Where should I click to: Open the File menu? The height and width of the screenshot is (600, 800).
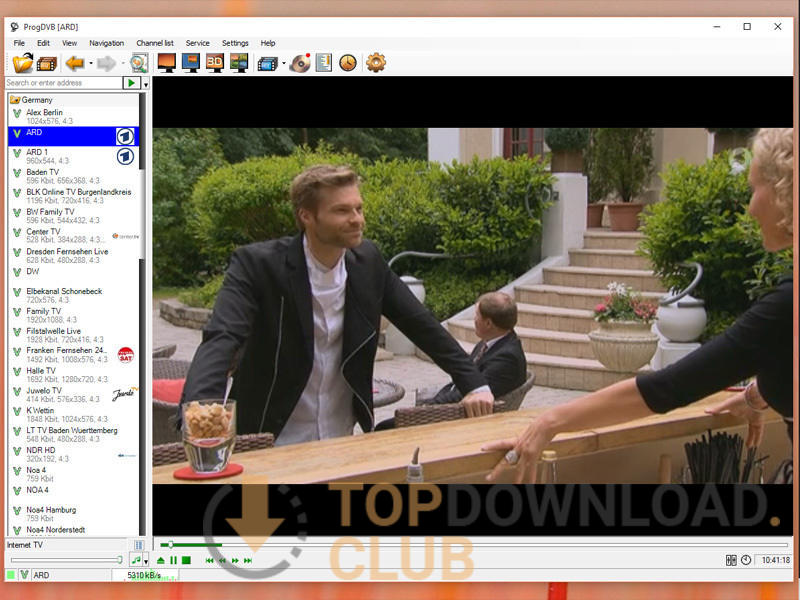[x=19, y=43]
